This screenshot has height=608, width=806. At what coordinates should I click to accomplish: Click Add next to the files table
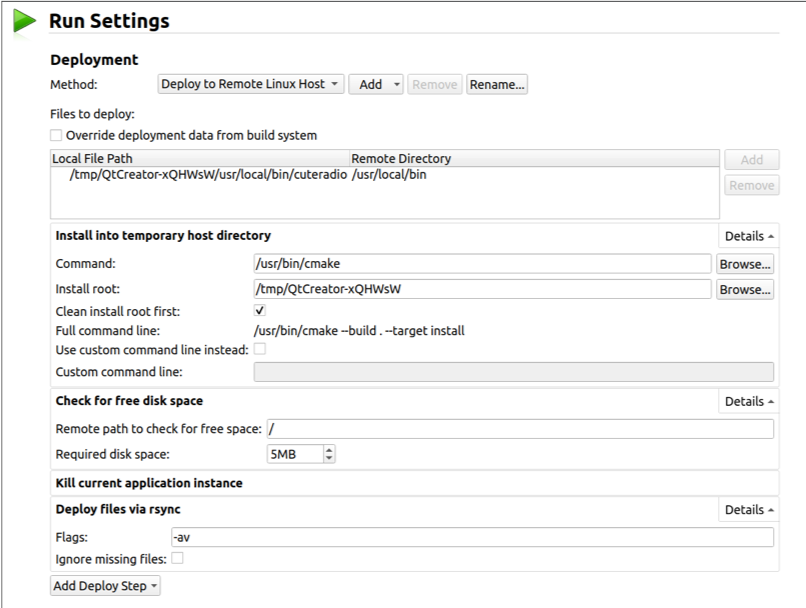pos(751,159)
